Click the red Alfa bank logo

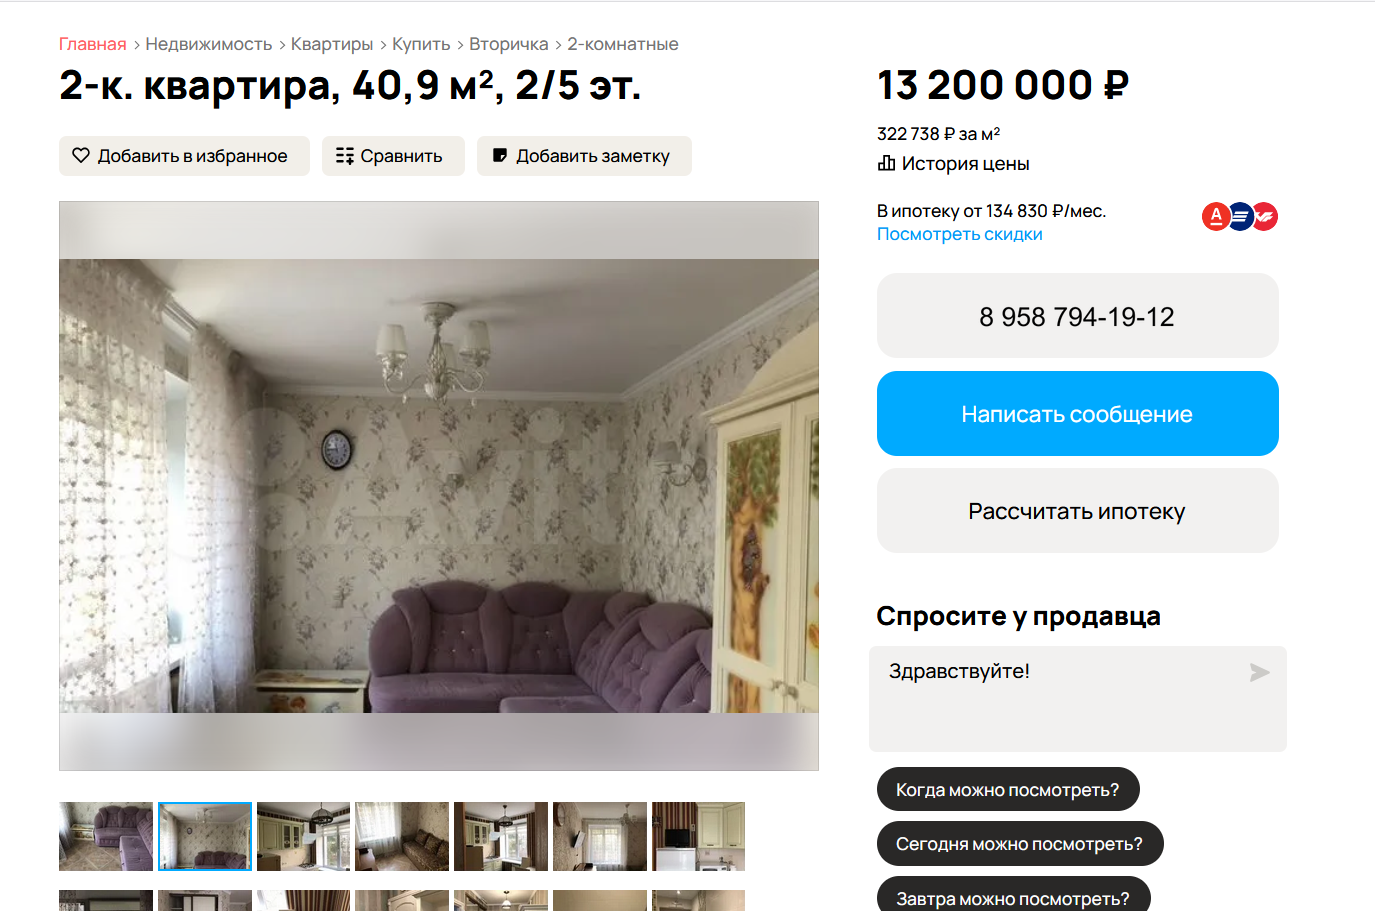coord(1216,216)
